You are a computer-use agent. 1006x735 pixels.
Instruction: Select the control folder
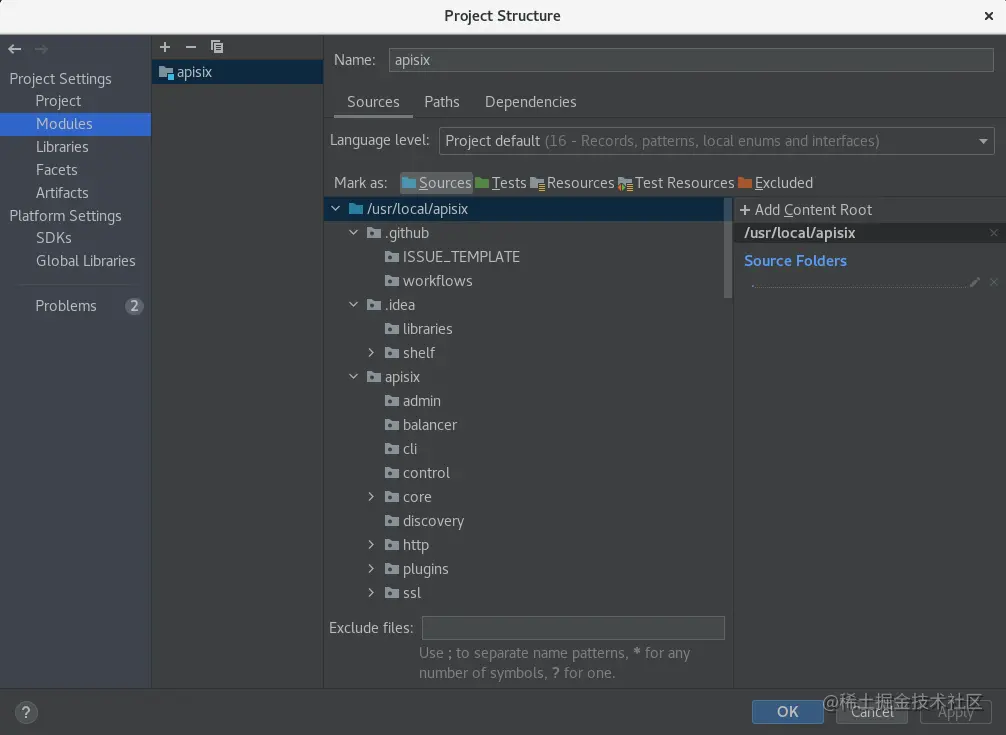426,473
